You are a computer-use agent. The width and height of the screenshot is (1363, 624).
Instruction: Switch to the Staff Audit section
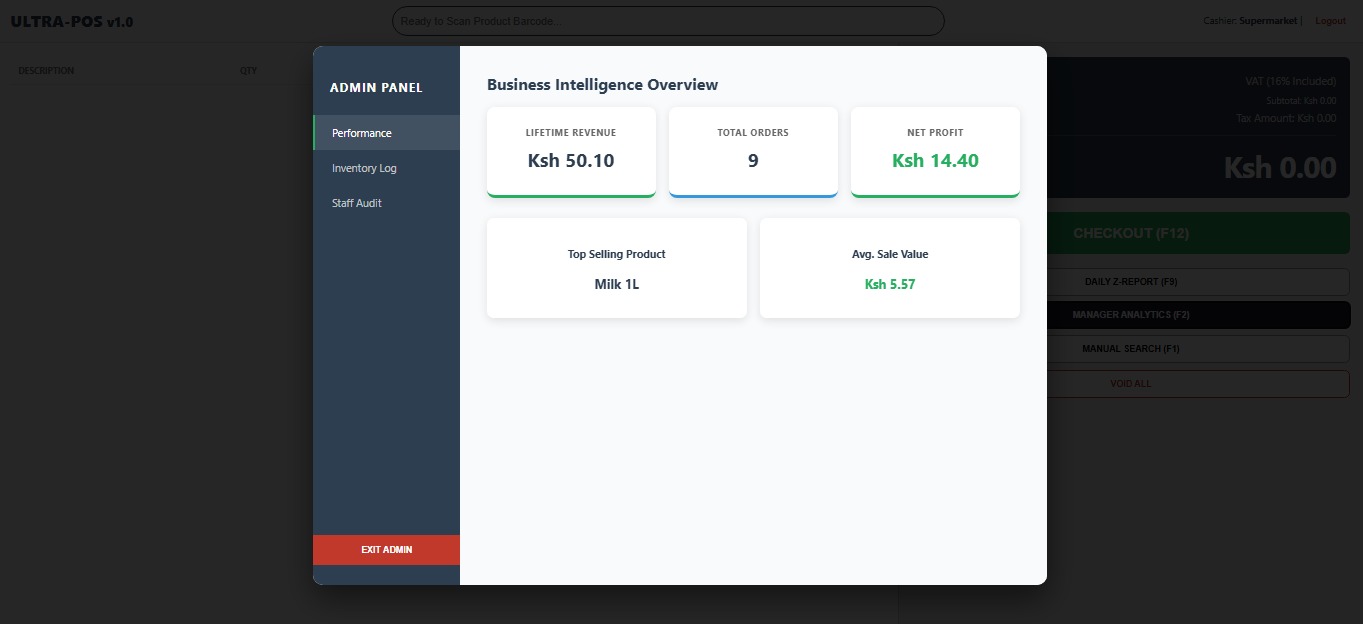(356, 202)
